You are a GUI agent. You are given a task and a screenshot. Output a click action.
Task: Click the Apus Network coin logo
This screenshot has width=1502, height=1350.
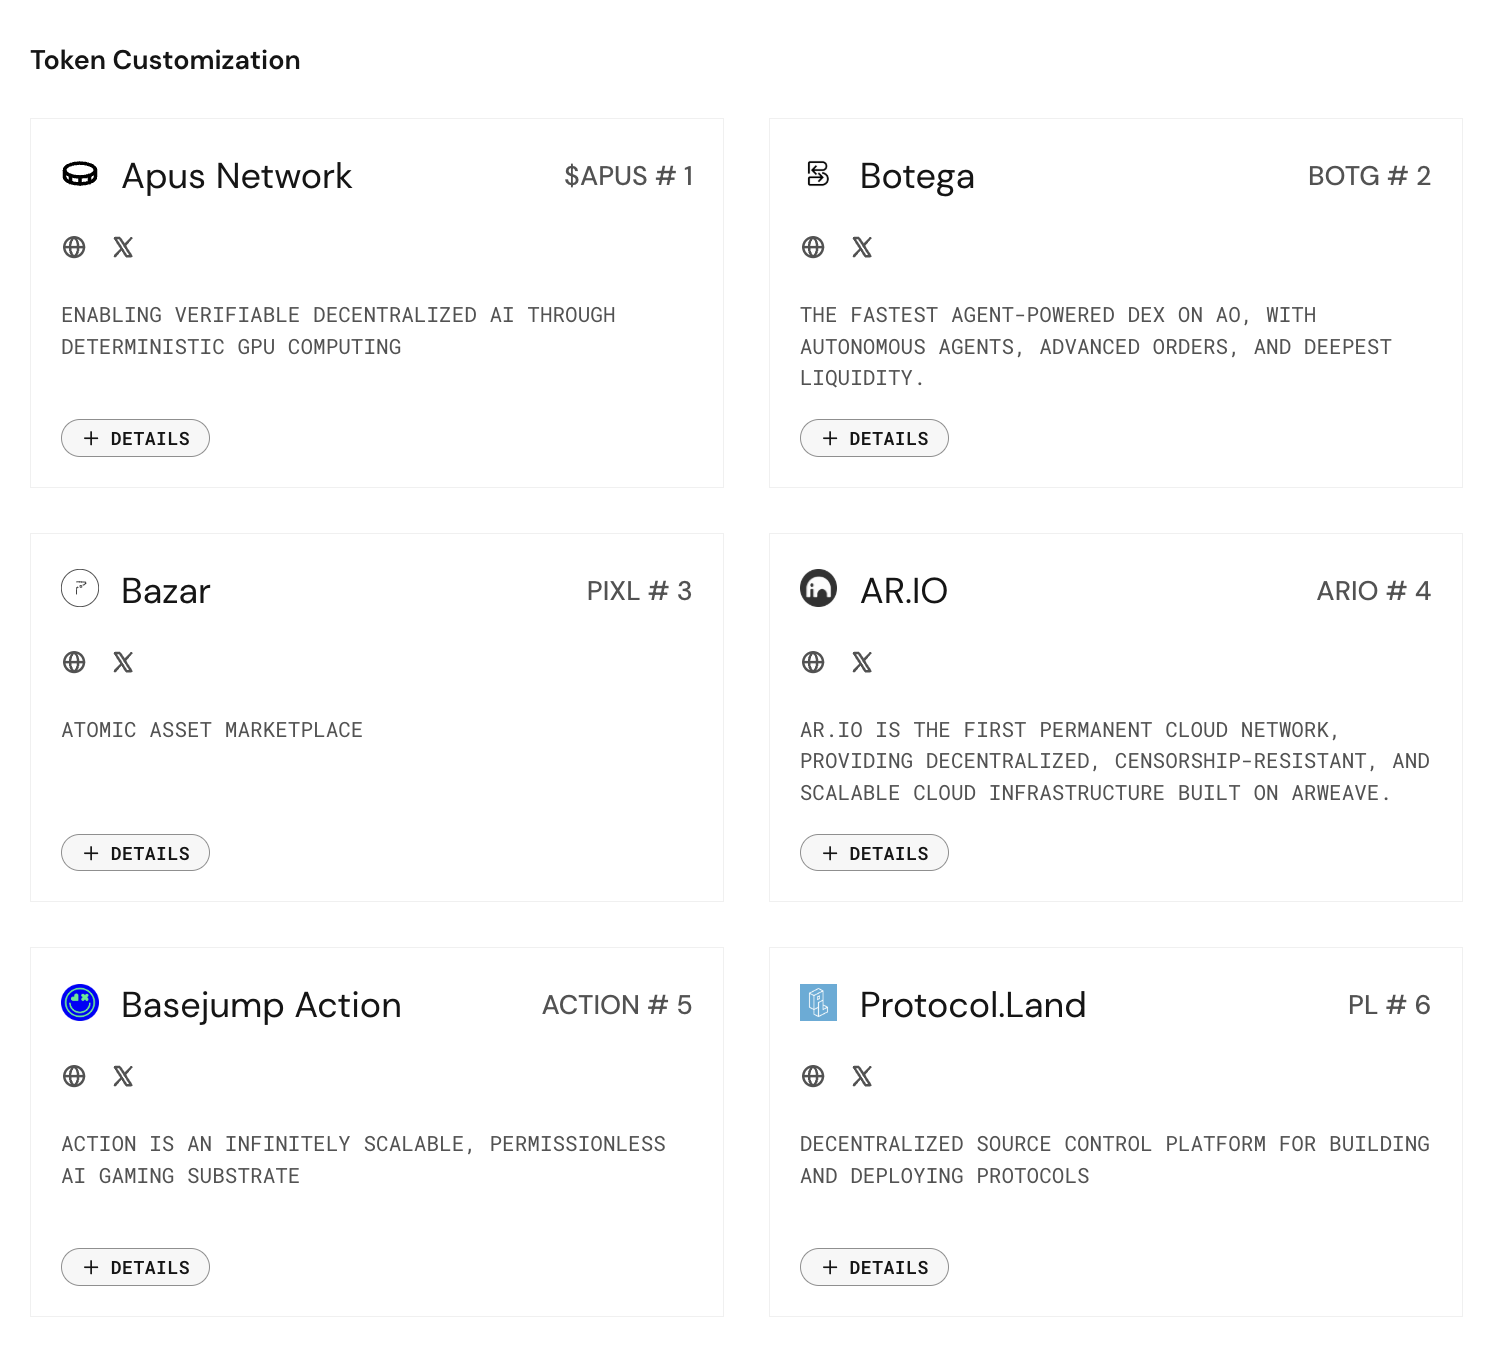80,174
